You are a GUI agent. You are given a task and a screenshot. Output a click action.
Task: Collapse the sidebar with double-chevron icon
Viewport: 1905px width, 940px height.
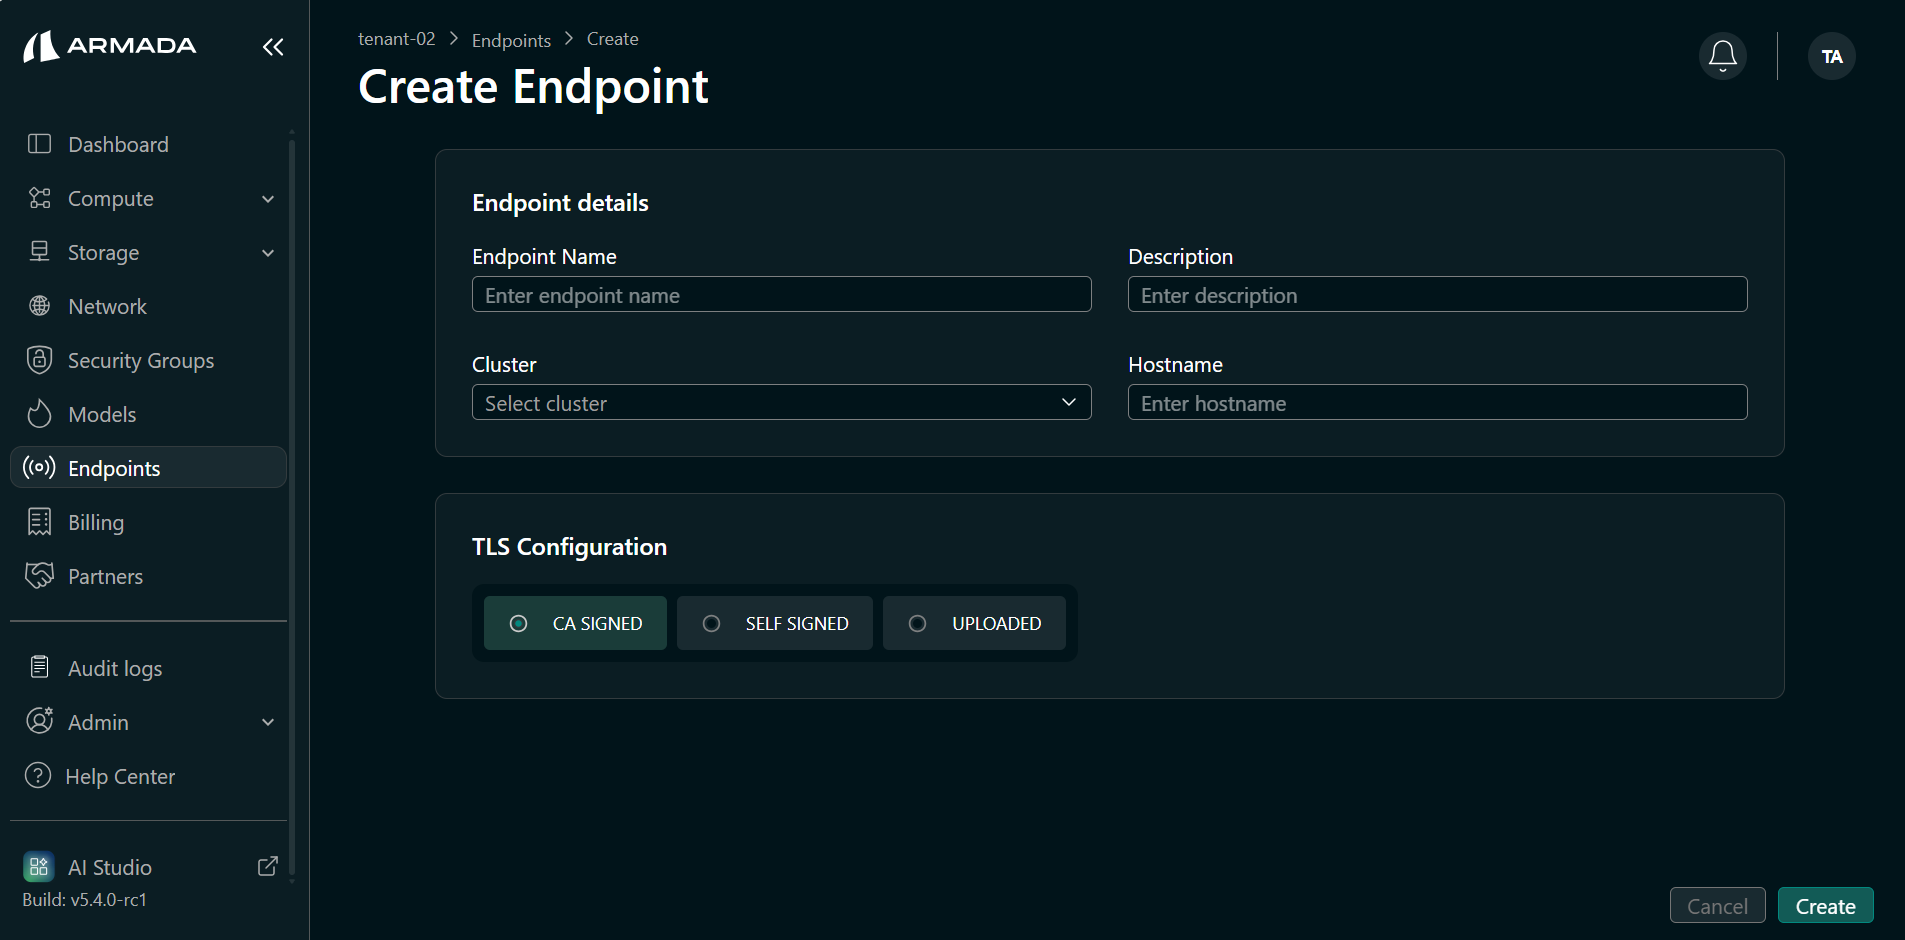click(x=273, y=47)
